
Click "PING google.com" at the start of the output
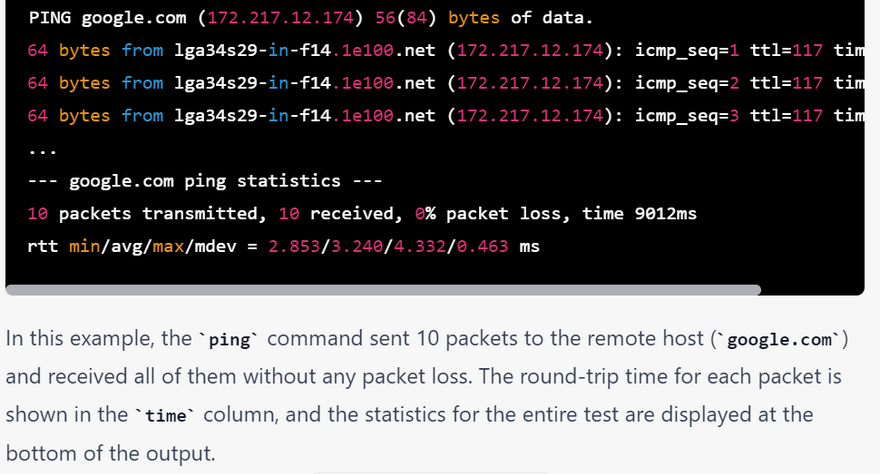[88, 18]
